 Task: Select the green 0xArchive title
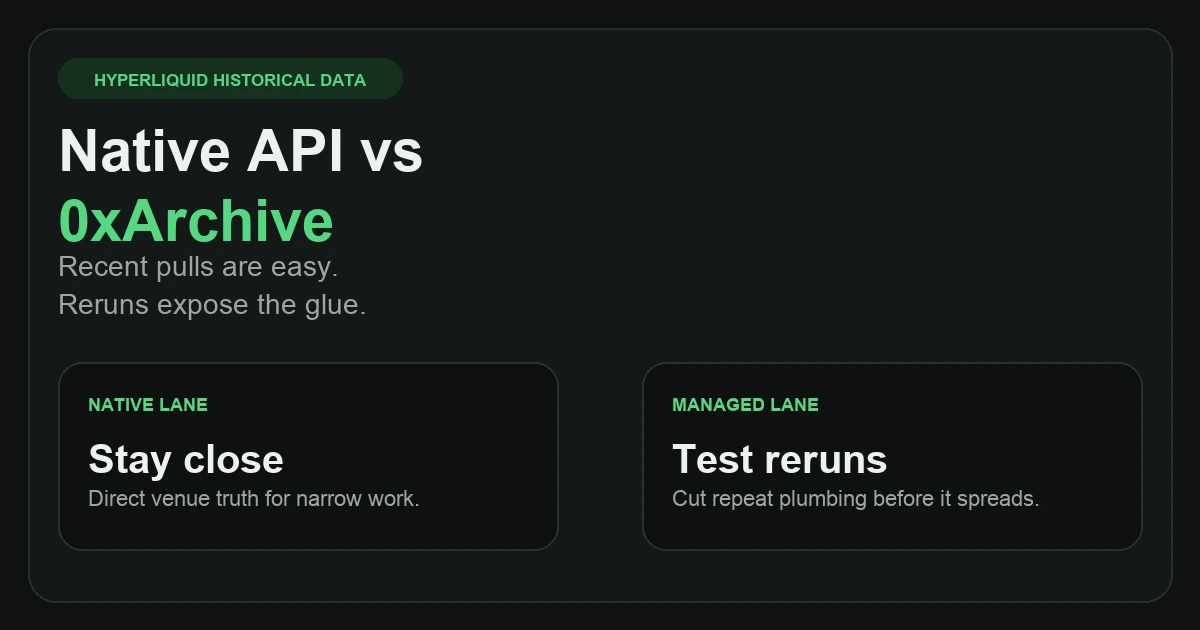click(196, 221)
